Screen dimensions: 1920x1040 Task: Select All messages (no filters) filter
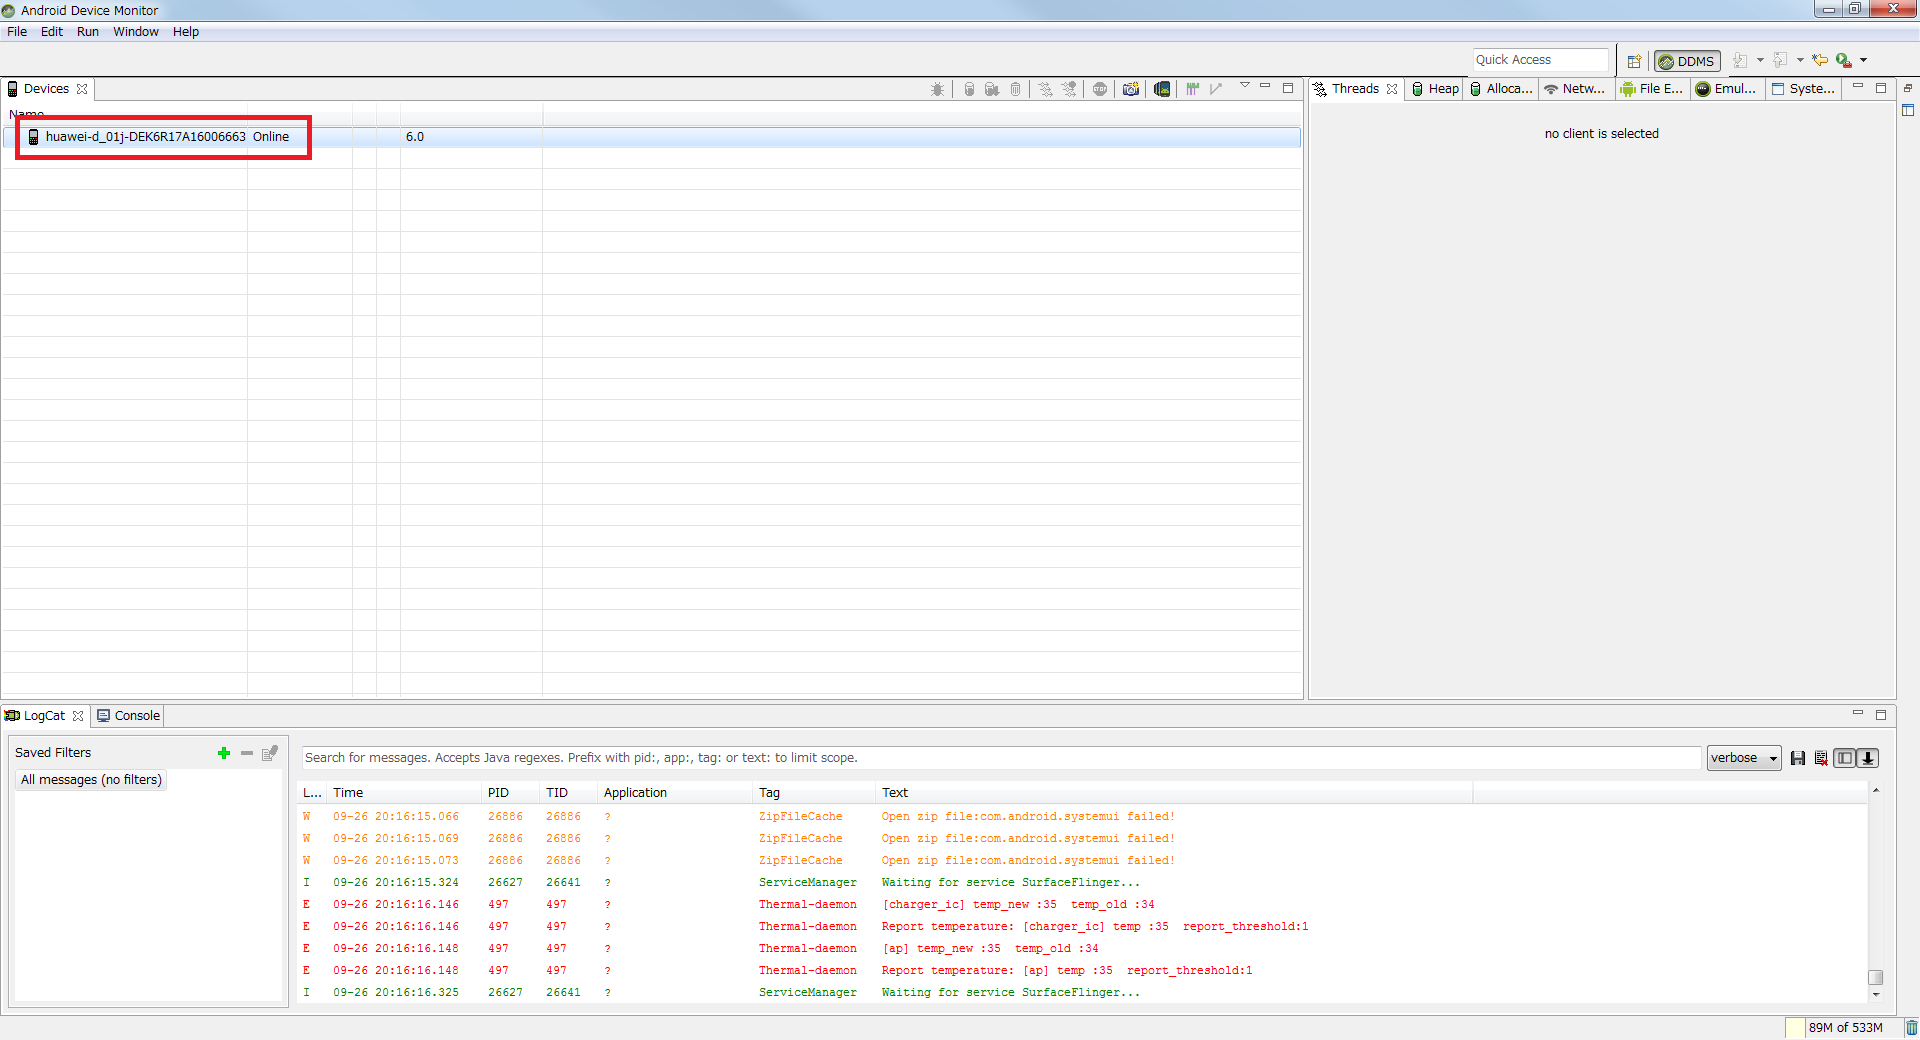[x=91, y=780]
